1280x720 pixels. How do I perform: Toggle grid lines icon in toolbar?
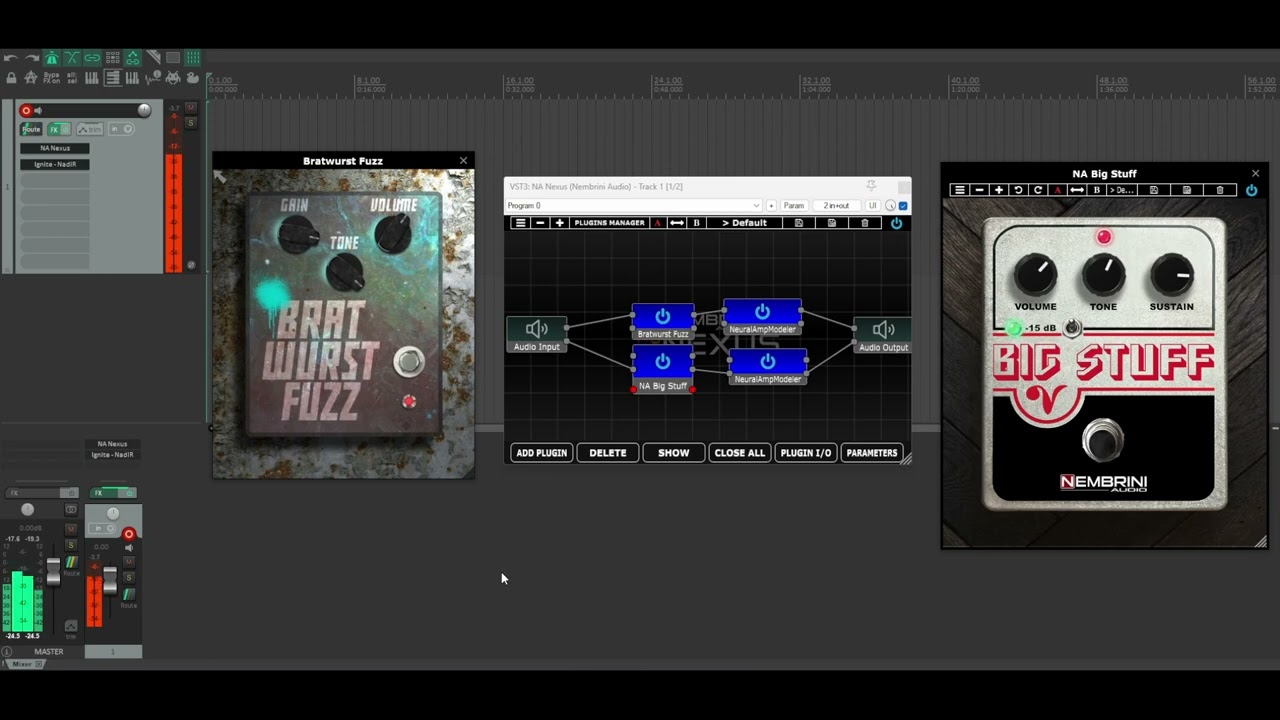click(x=193, y=58)
